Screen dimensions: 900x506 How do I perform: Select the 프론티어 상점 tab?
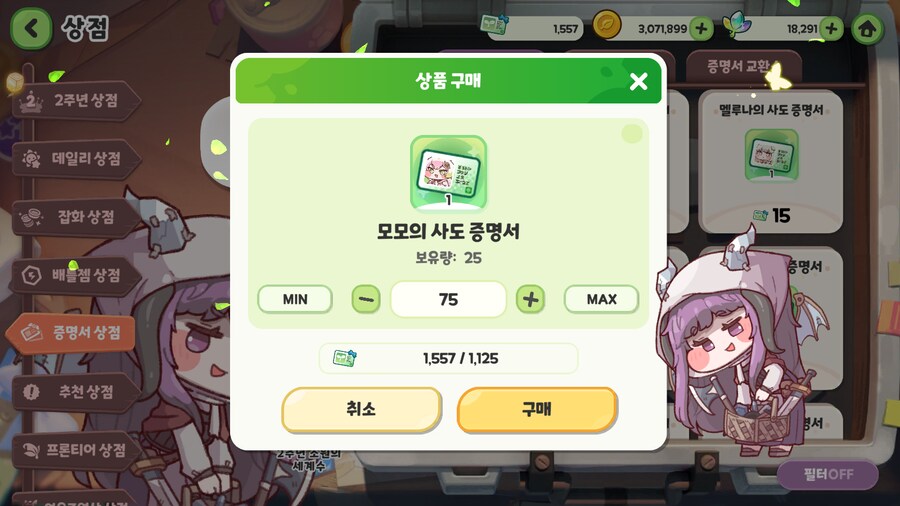coord(77,450)
